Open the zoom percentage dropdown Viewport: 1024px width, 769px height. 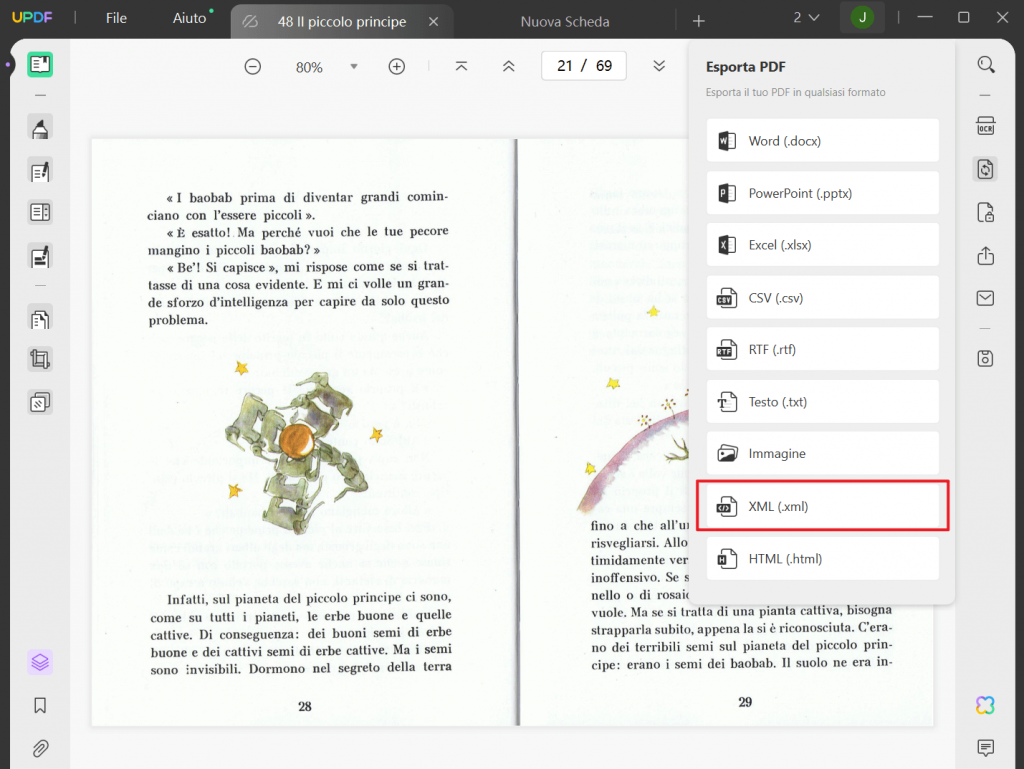353,66
